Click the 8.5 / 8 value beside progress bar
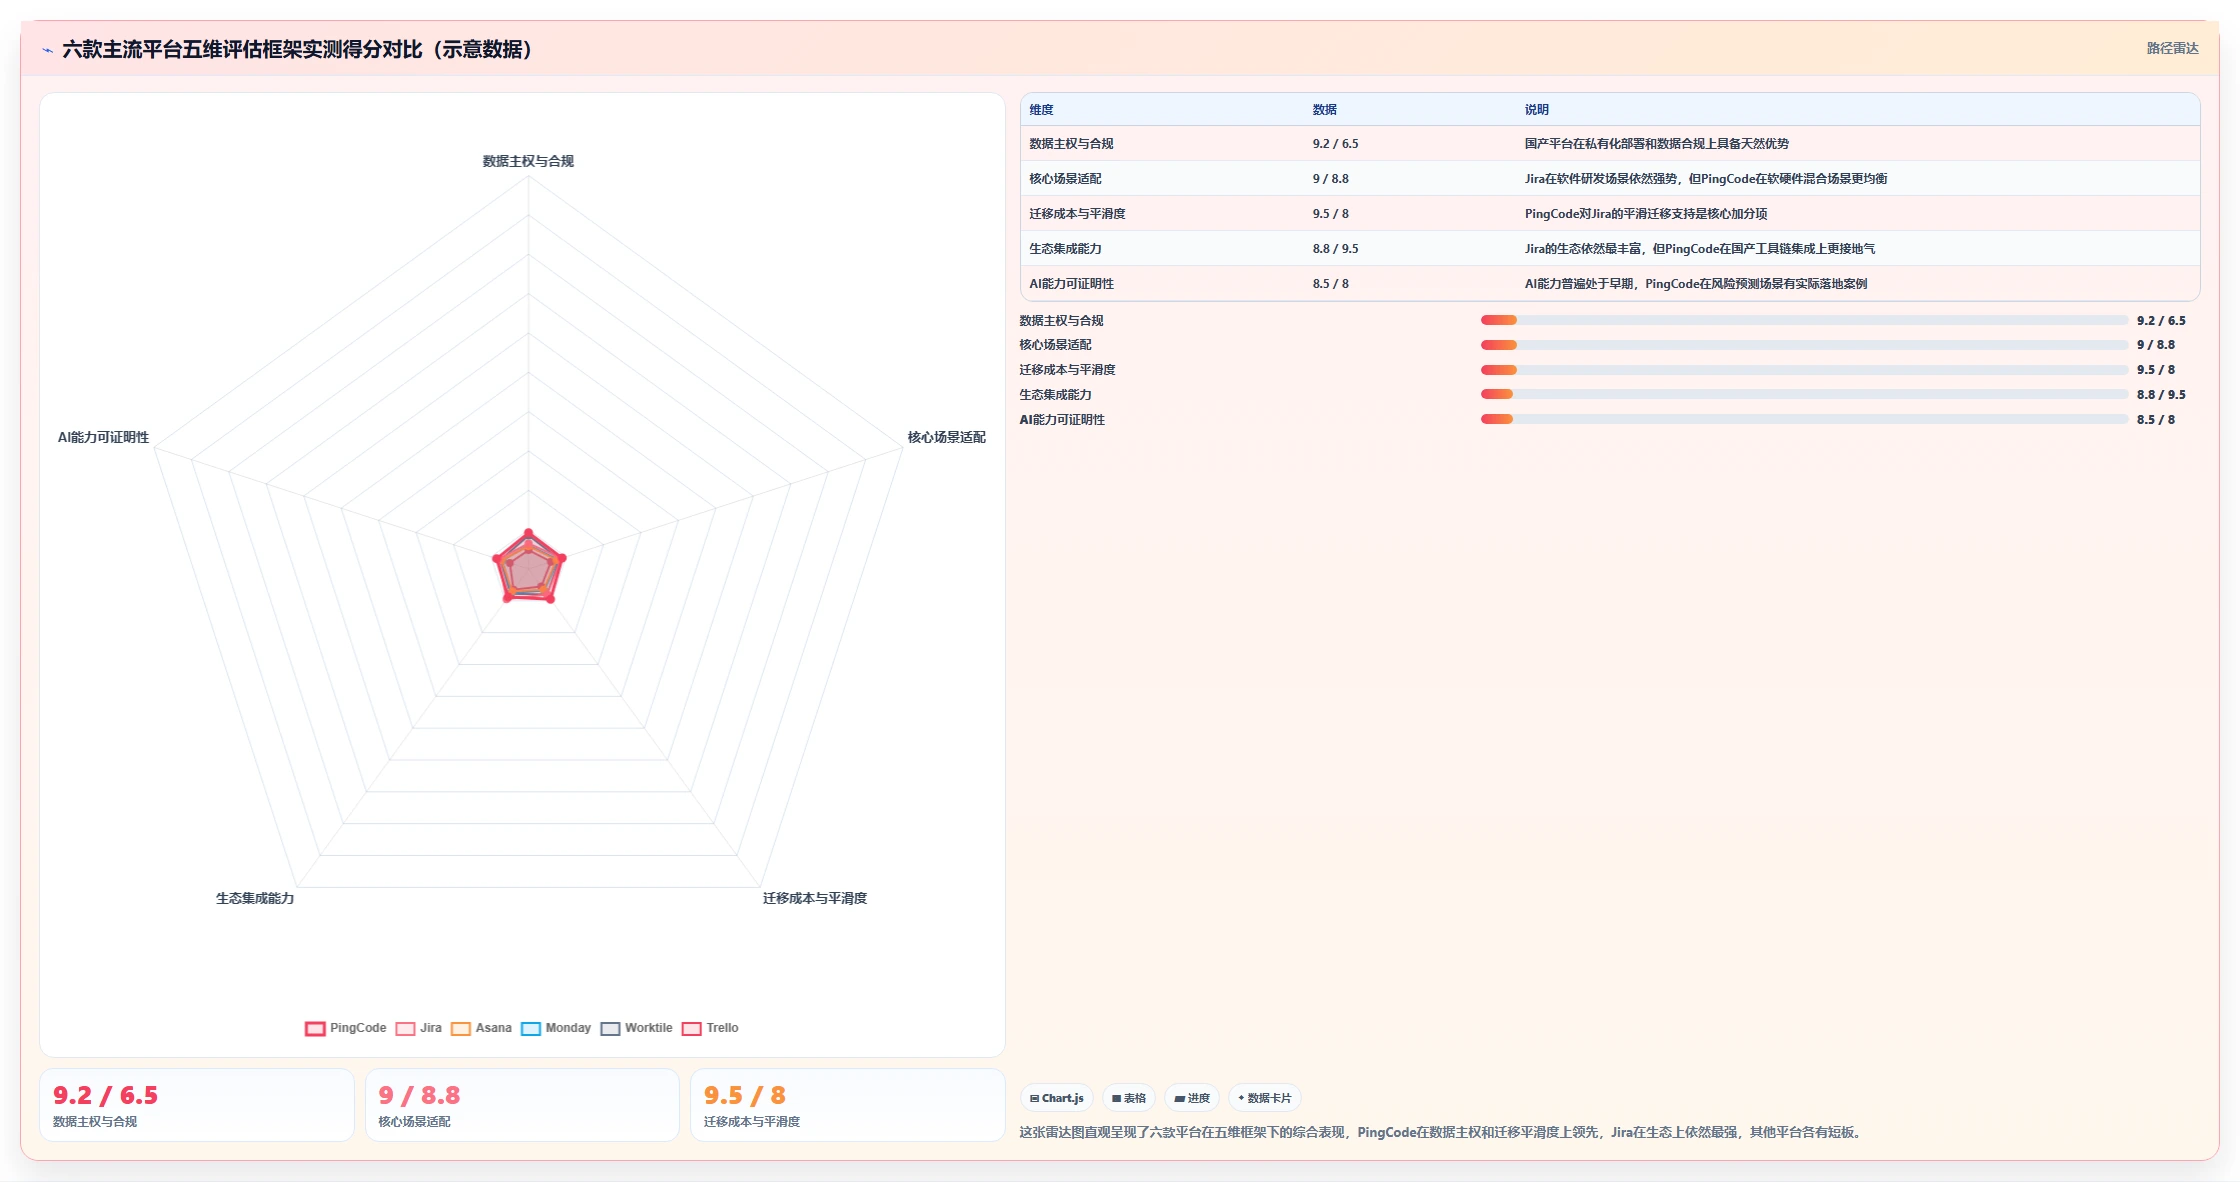This screenshot has height=1182, width=2240. pos(2156,420)
